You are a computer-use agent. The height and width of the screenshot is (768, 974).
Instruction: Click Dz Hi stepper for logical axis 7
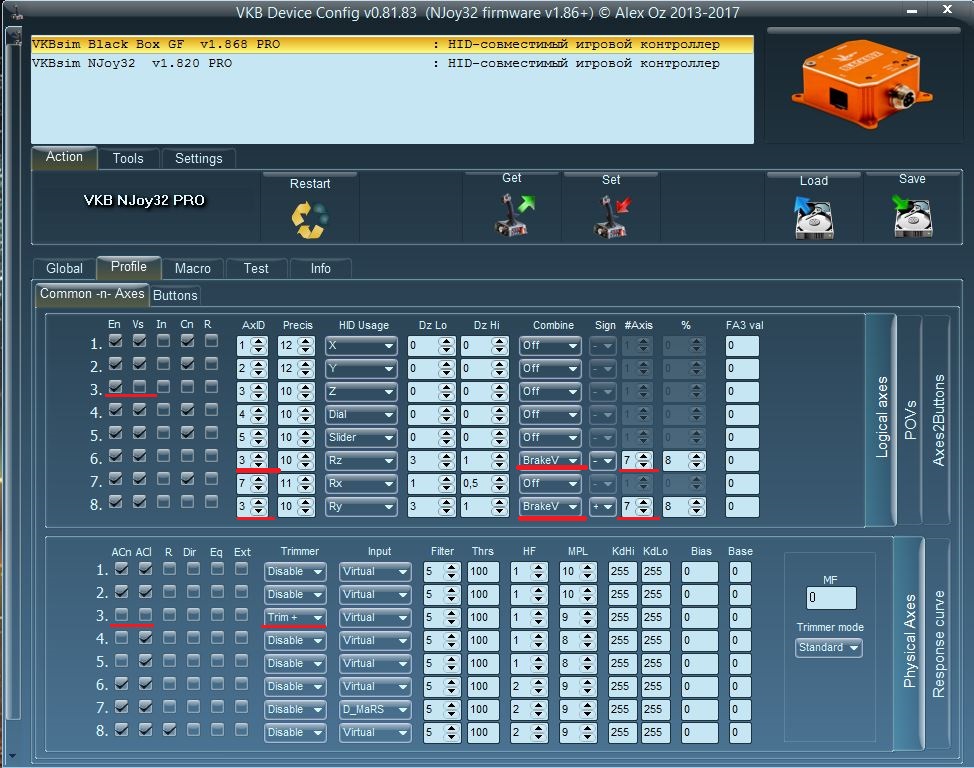(499, 484)
